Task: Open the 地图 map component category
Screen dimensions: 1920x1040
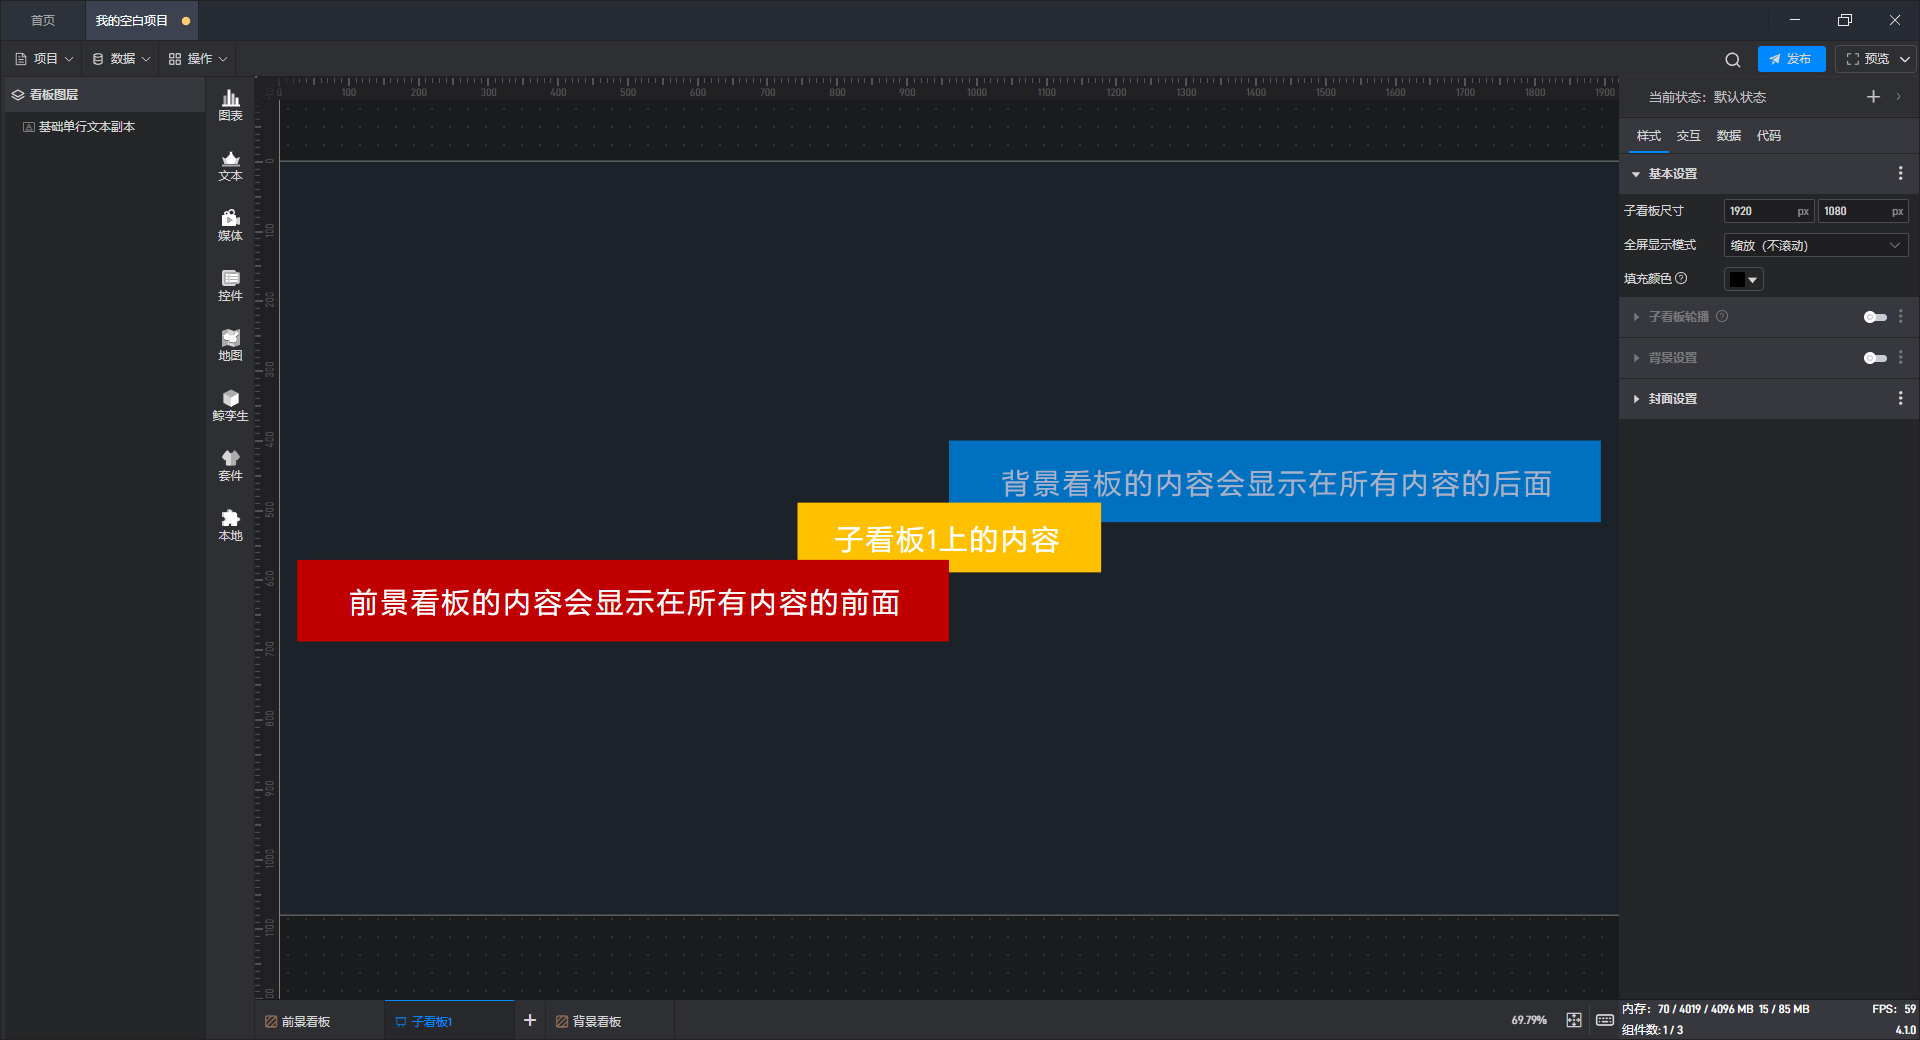Action: pos(230,345)
